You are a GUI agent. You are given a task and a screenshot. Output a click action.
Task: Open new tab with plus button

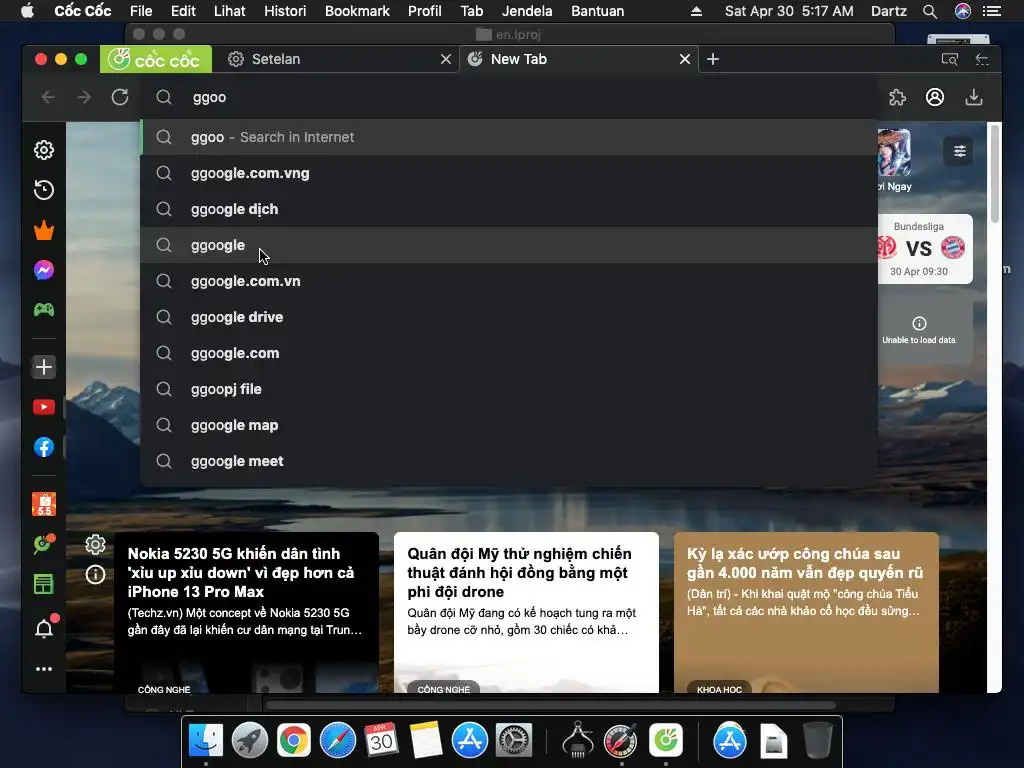[713, 59]
